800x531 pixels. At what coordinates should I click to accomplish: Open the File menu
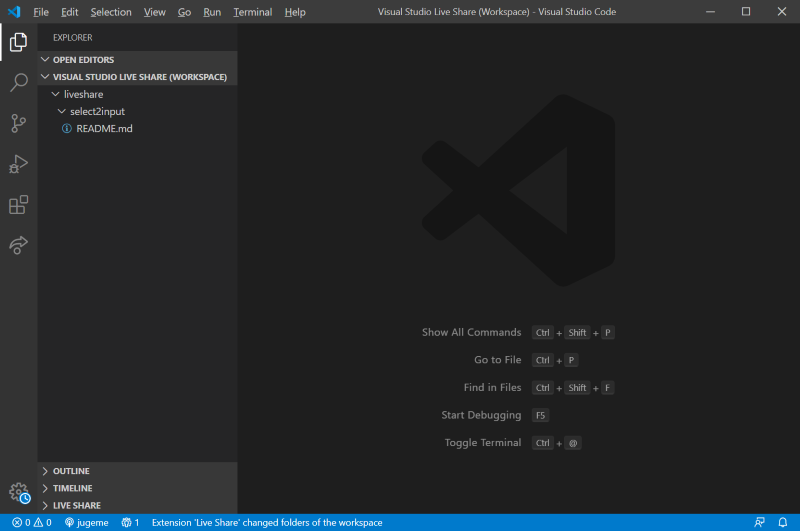tap(41, 12)
